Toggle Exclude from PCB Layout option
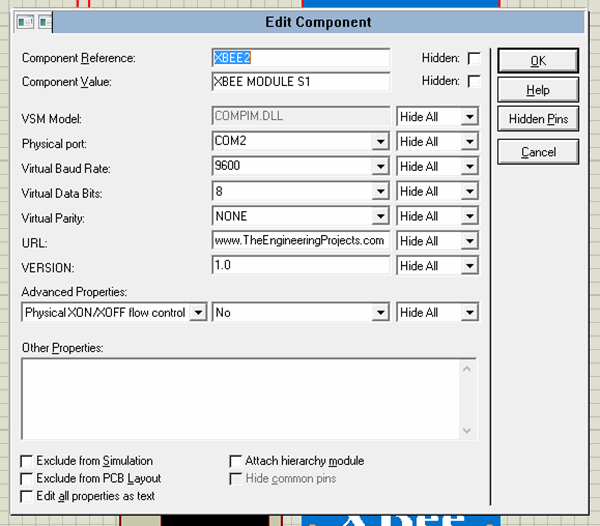This screenshot has height=526, width=600. tap(27, 479)
